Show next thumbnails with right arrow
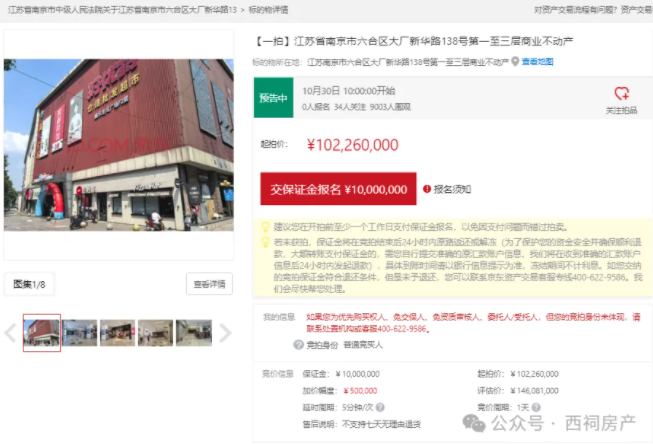 click(x=225, y=333)
